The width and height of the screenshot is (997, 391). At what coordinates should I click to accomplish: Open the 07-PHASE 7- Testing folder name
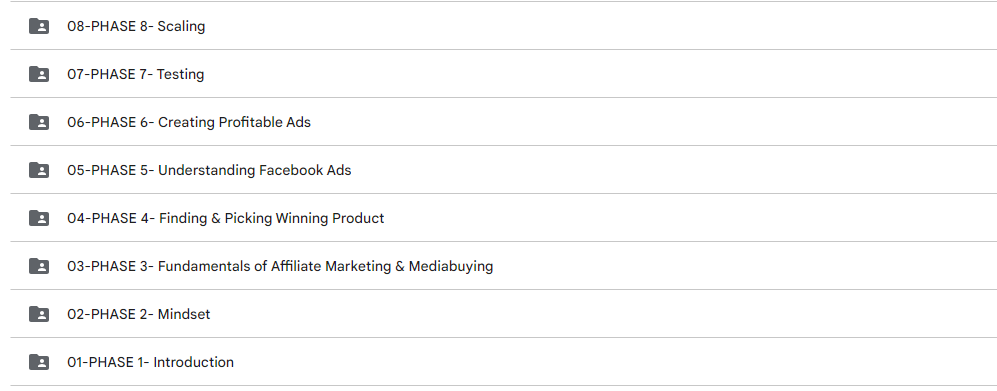[135, 74]
